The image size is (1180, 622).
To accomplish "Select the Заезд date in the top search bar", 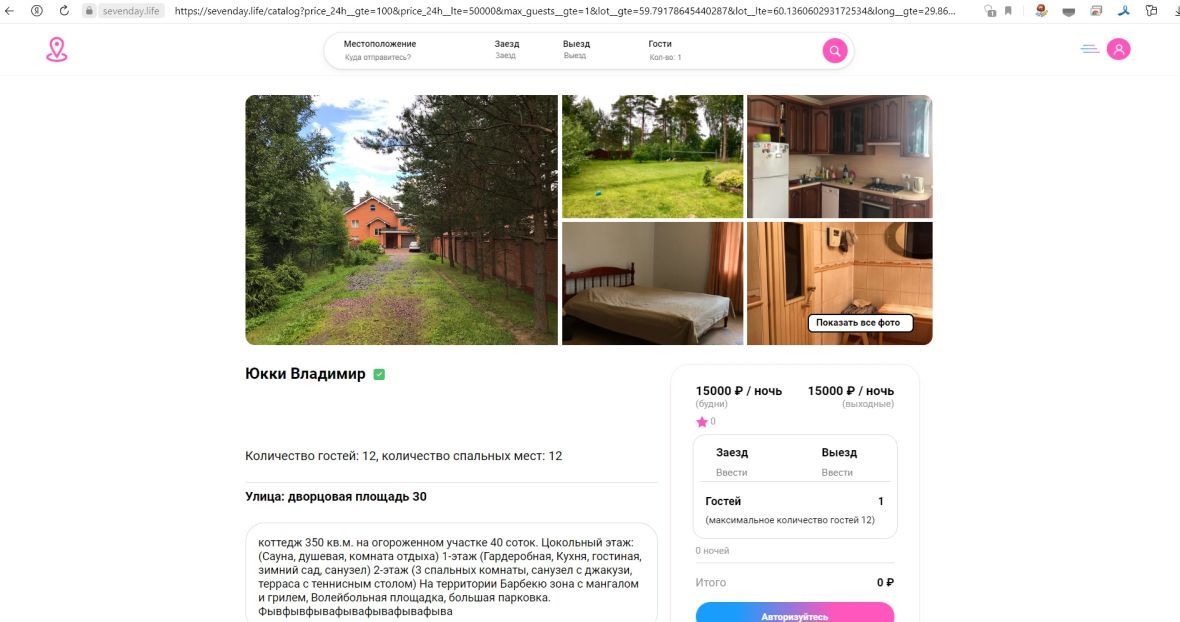I will tap(506, 50).
